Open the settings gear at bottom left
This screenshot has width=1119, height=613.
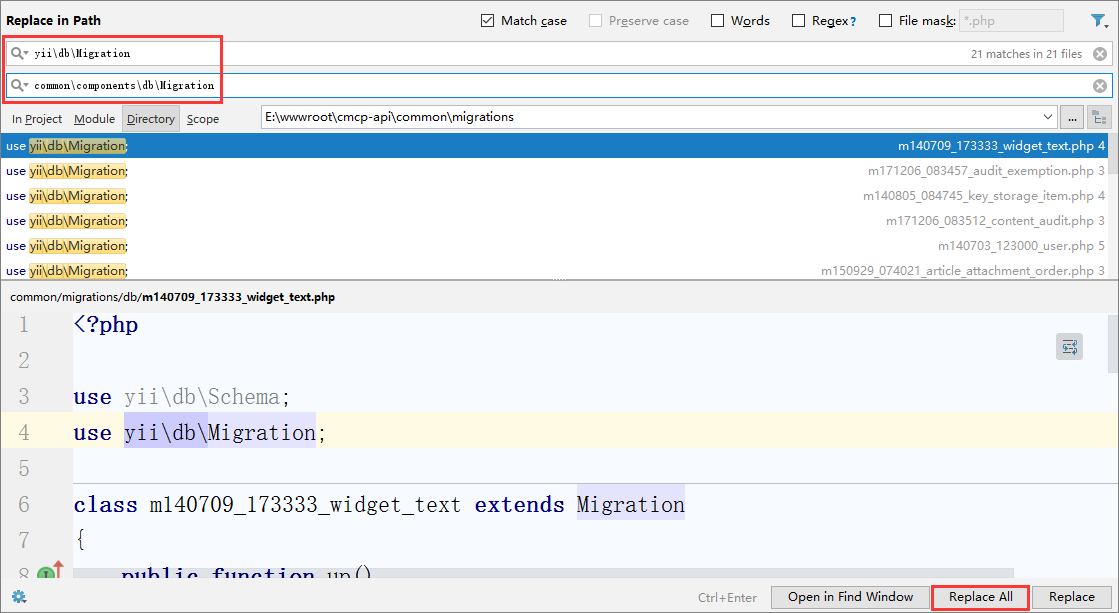tap(18, 597)
